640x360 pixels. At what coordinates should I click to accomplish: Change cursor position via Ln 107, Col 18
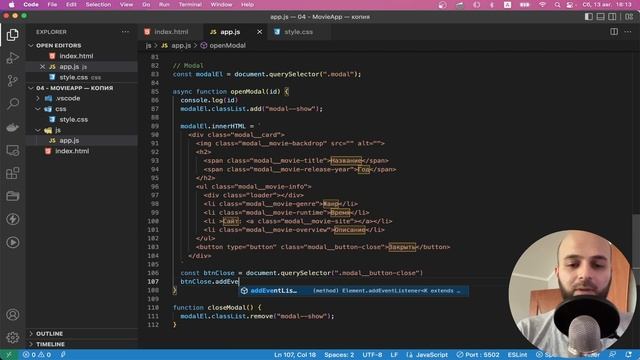click(295, 355)
